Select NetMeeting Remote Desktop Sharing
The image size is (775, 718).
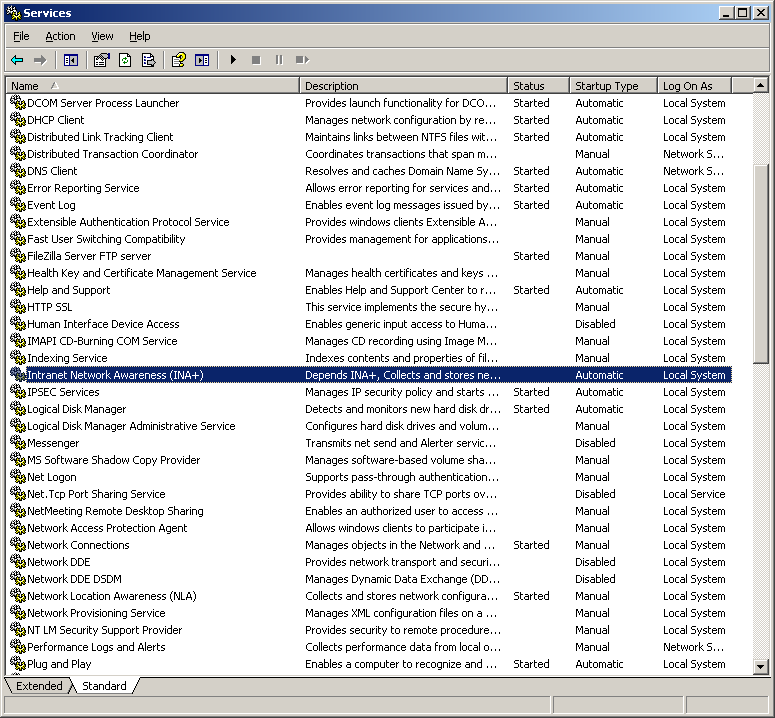point(371,510)
